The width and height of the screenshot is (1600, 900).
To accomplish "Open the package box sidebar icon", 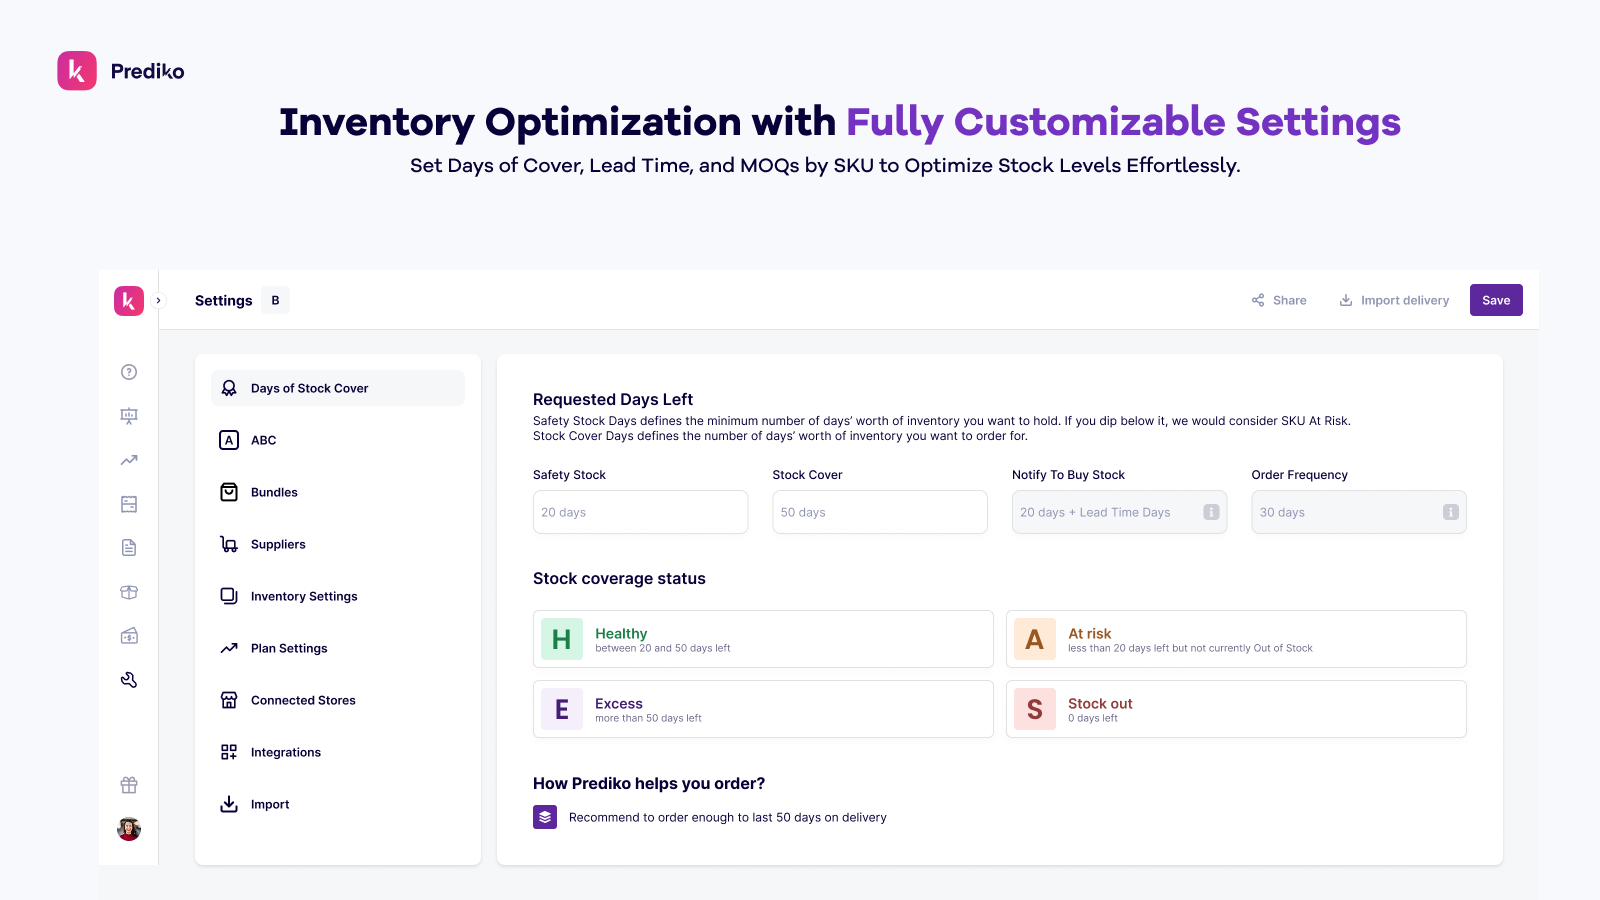I will 129,592.
